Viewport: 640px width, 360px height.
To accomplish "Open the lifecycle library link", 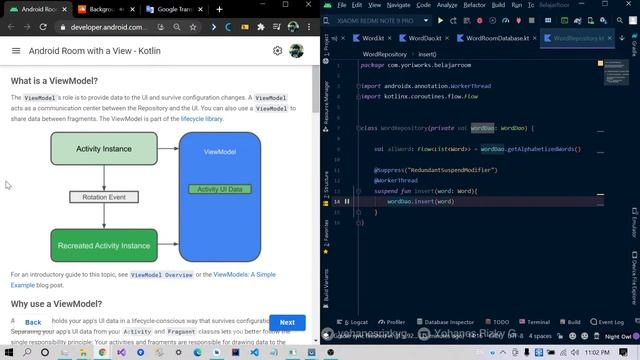I will click(202, 119).
